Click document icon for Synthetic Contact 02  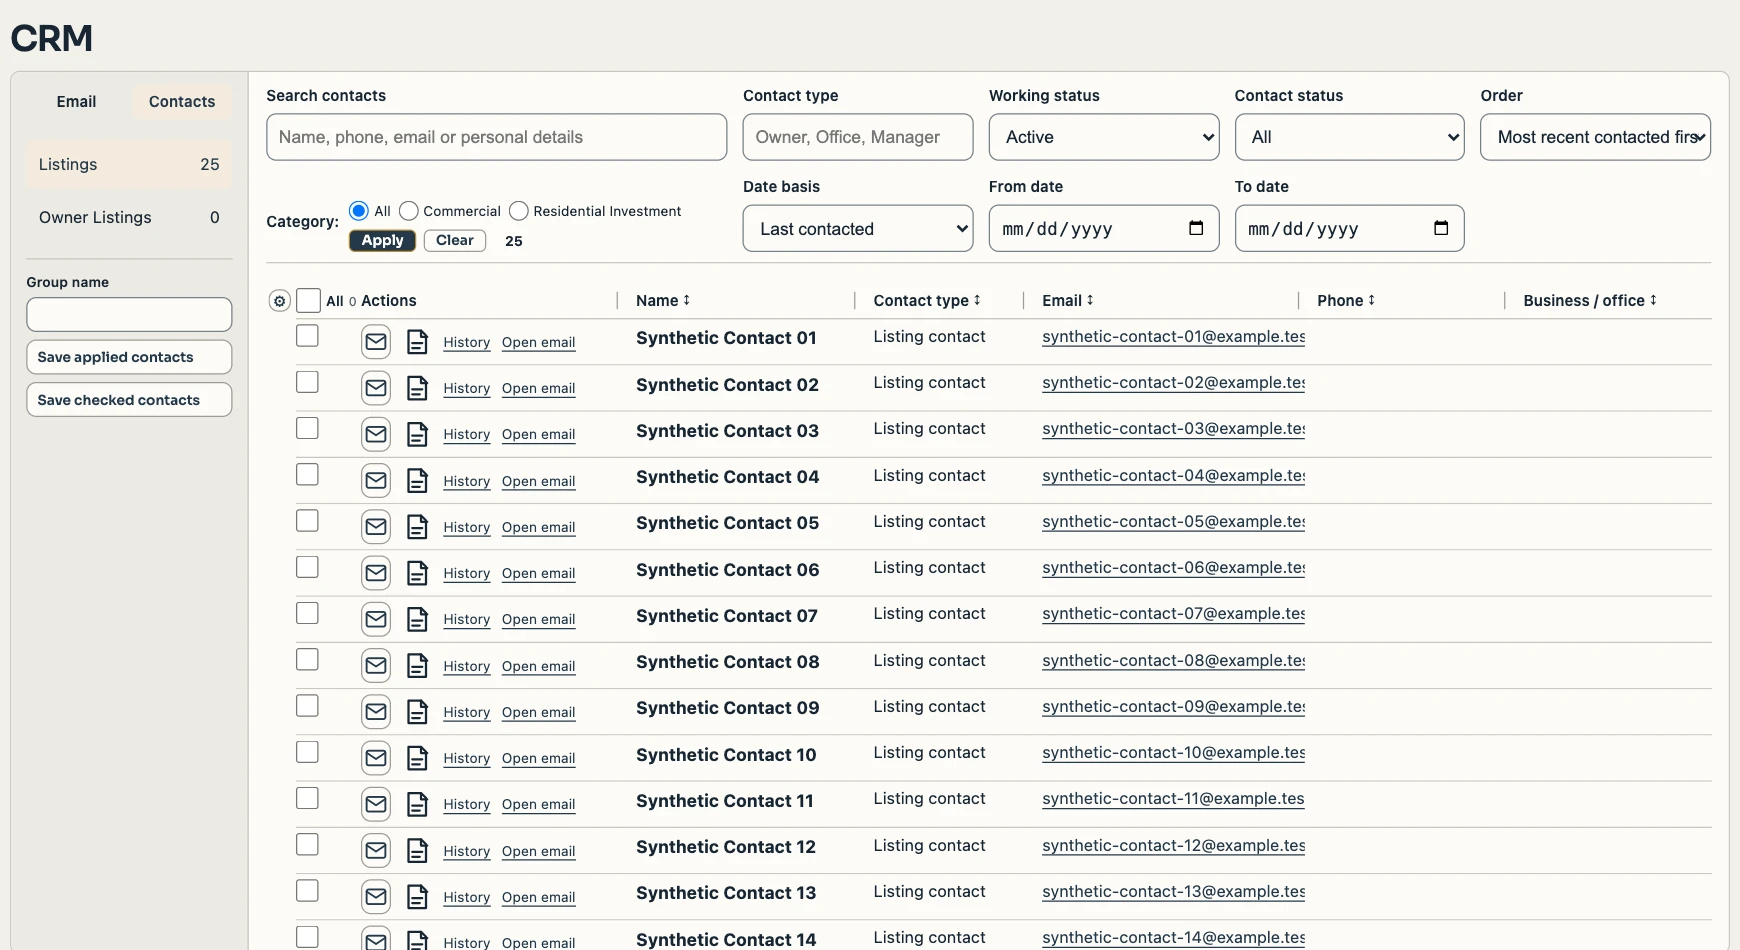(418, 388)
